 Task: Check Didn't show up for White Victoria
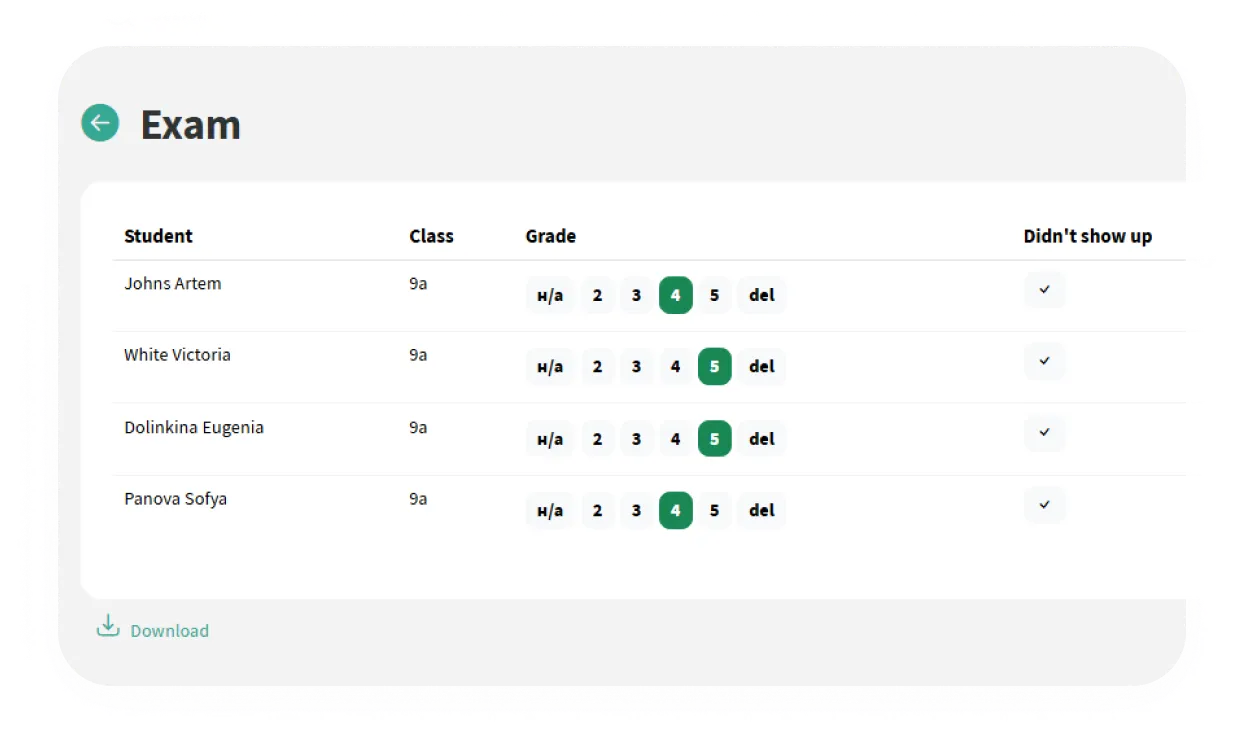coord(1044,361)
